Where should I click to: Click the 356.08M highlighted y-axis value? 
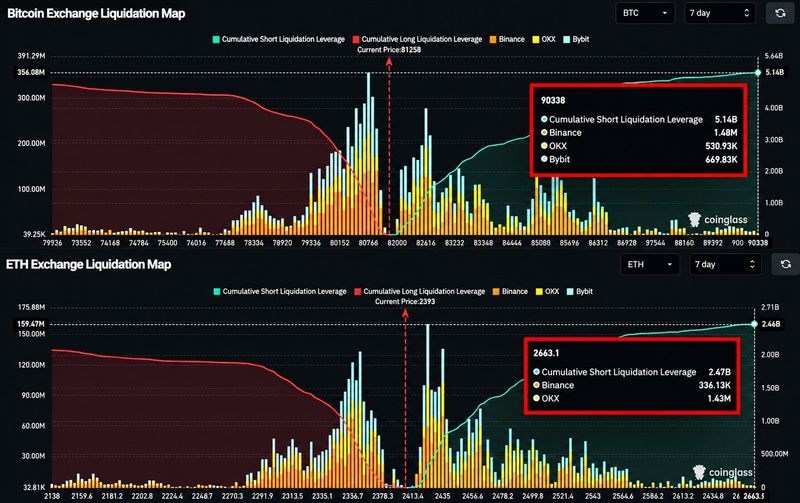(31, 72)
